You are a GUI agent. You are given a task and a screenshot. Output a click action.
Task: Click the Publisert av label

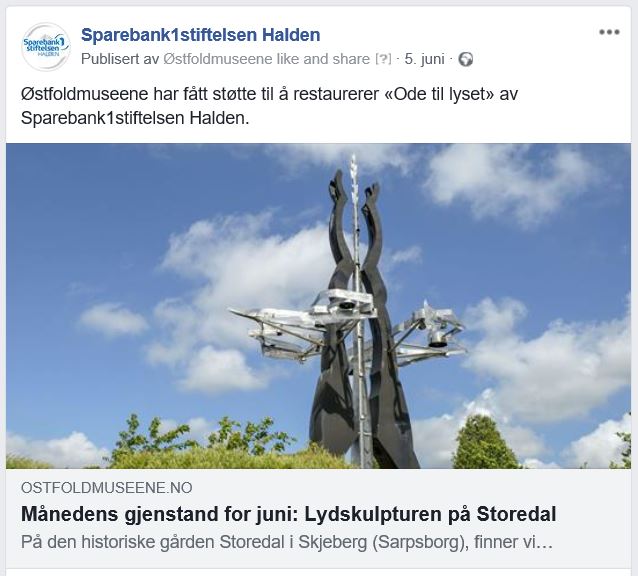pos(120,59)
